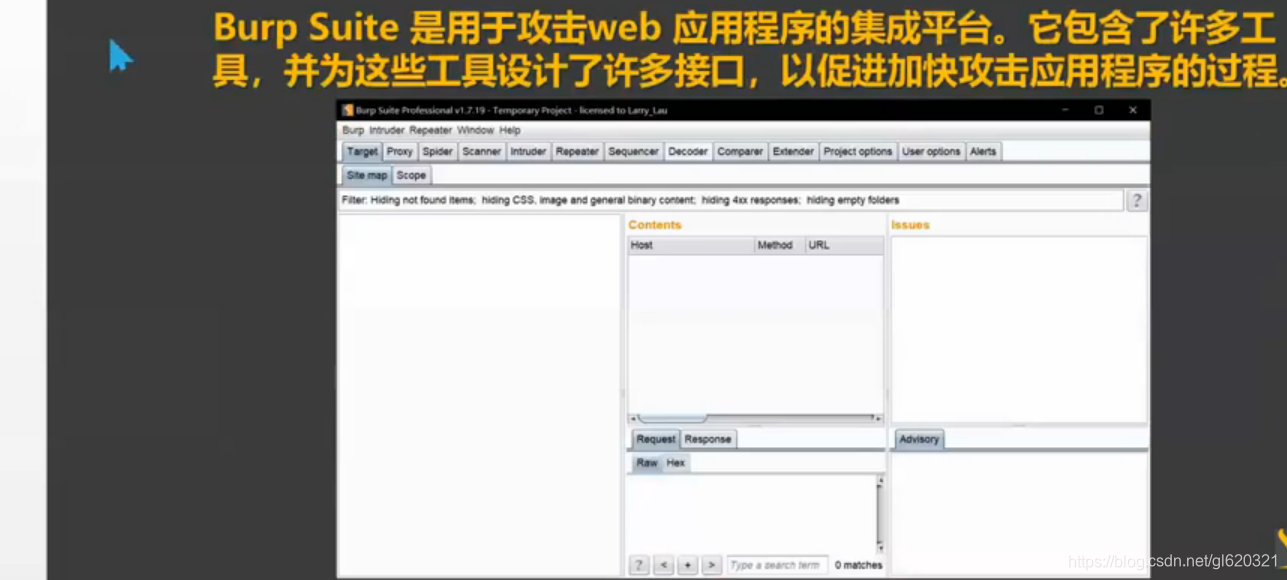
Task: Close the Burp Suite window
Action: [x=1133, y=110]
